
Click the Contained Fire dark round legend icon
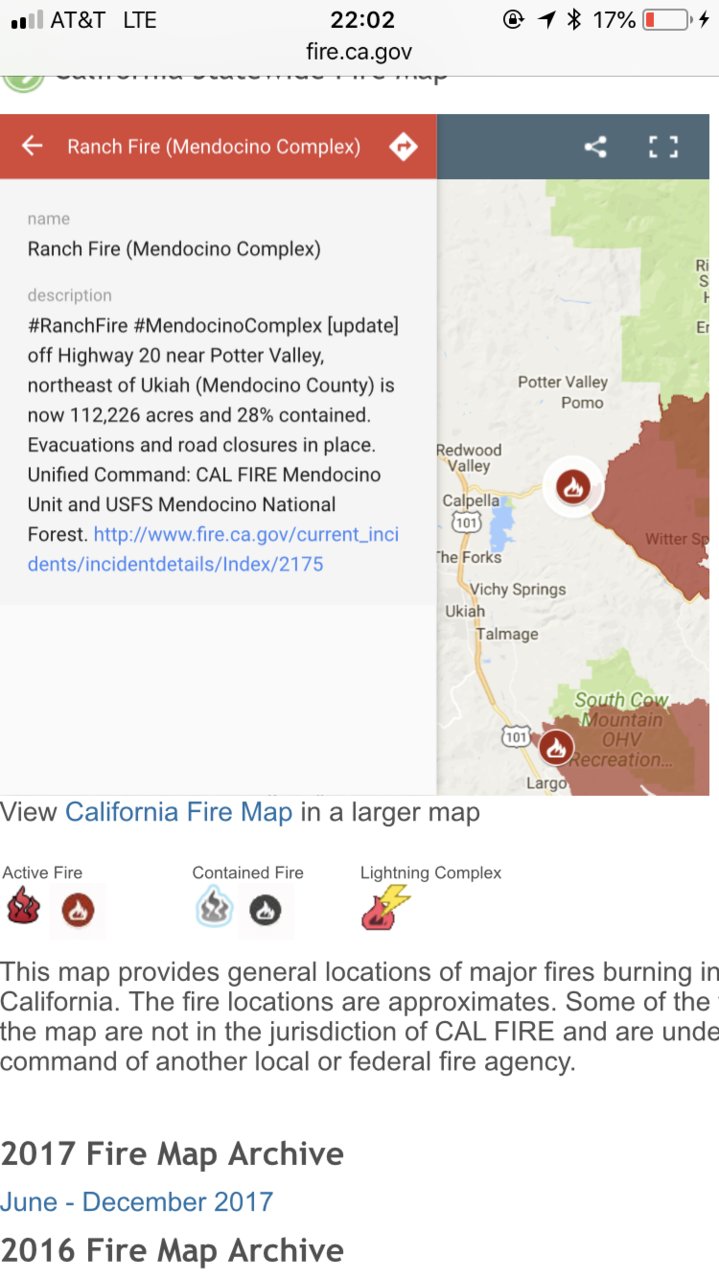point(265,911)
